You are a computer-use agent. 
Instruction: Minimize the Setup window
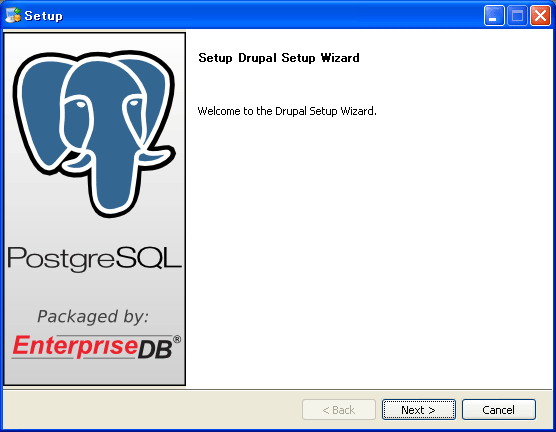click(494, 16)
